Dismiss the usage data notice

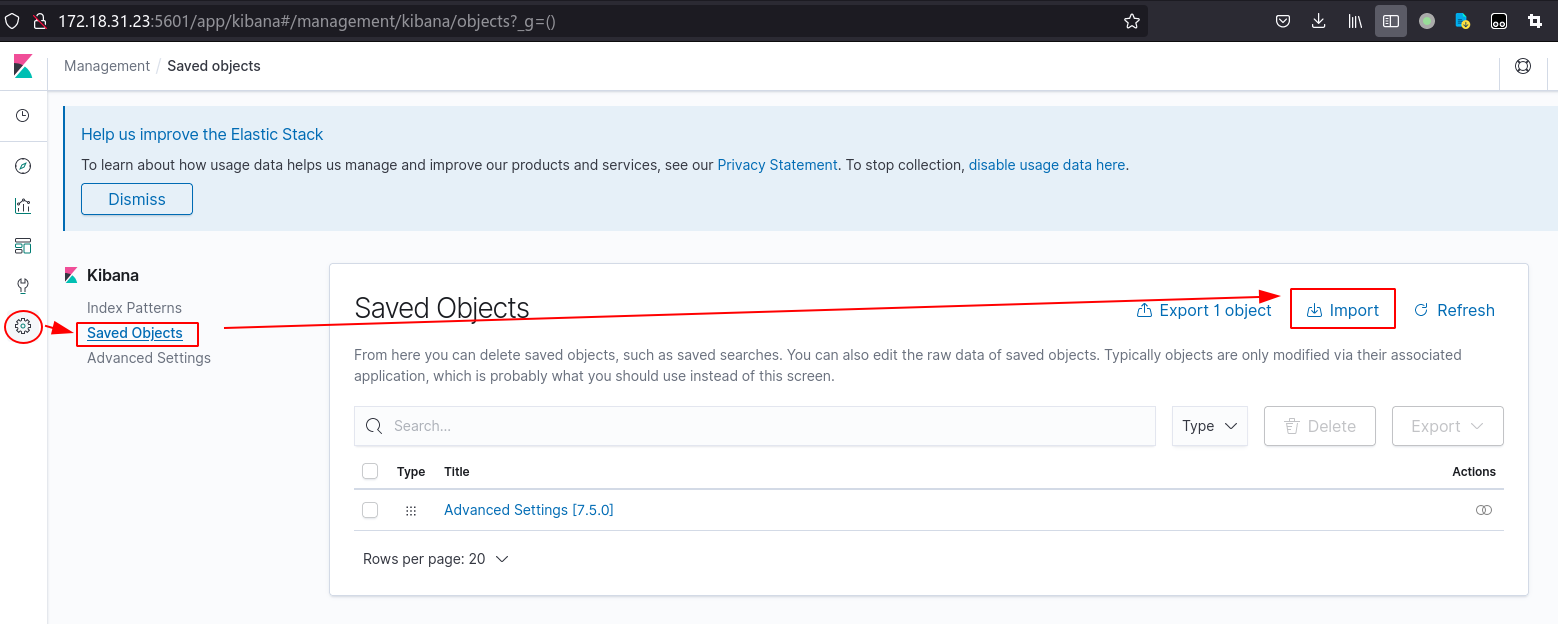[x=137, y=199]
